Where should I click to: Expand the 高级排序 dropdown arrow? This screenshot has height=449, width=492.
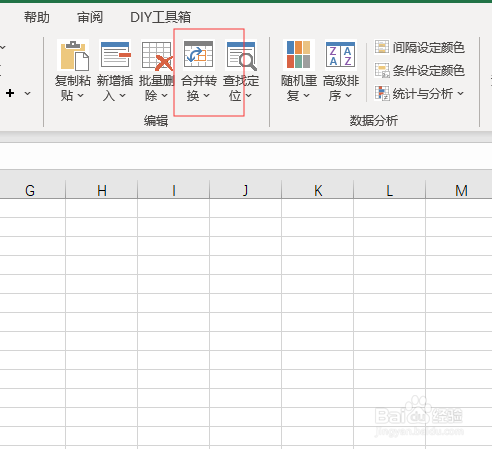[348, 96]
